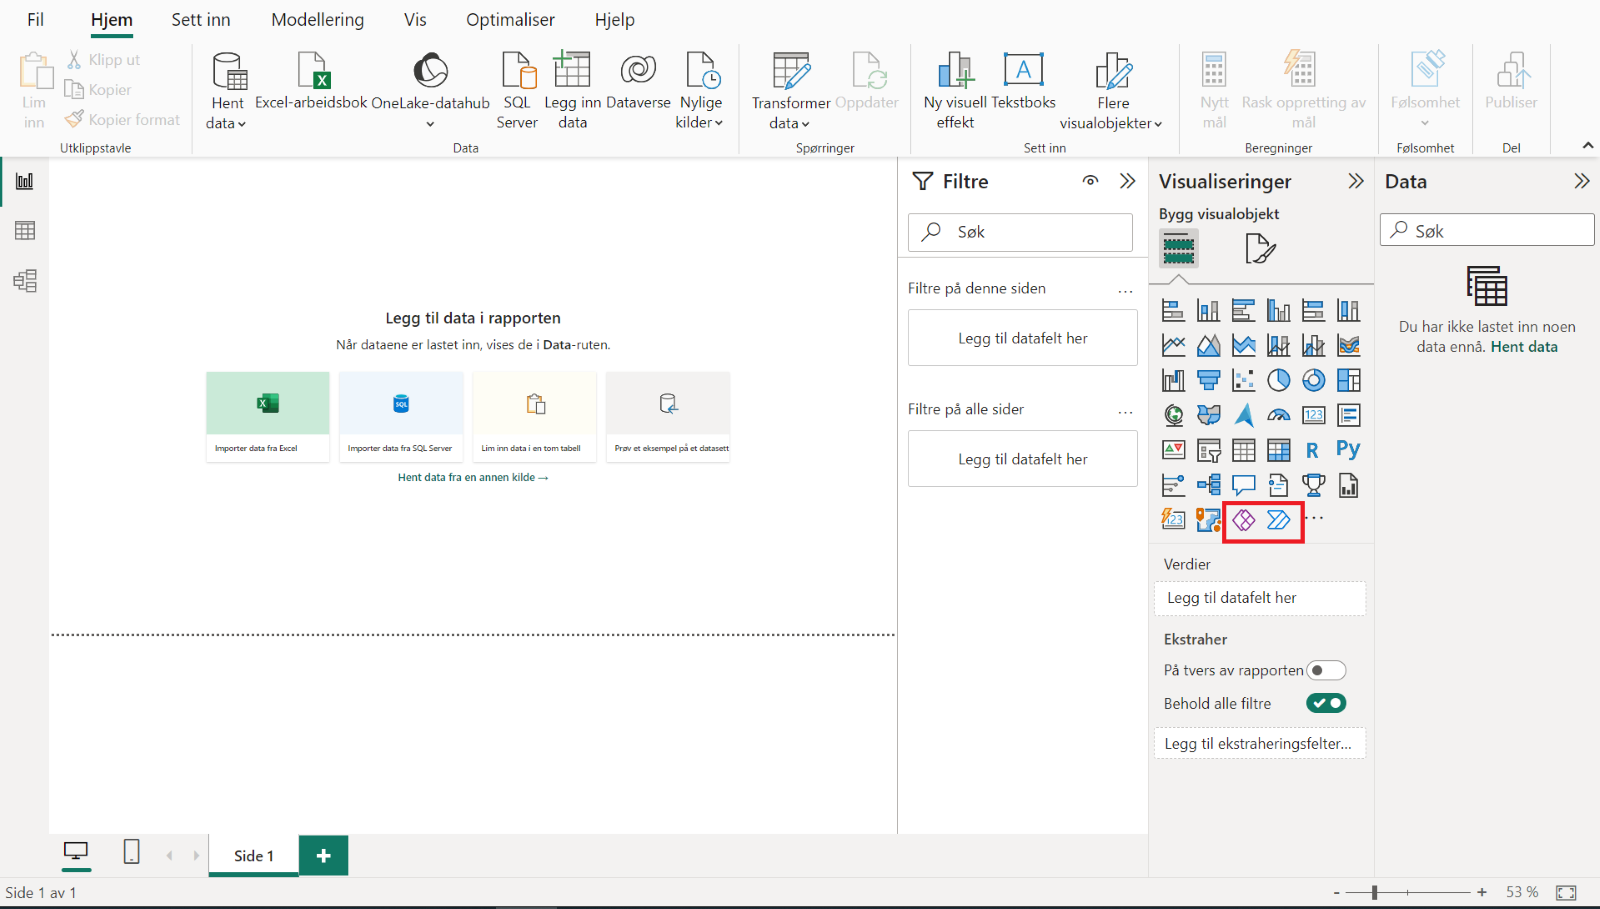Click Importer data fra SQL Server card
This screenshot has height=909, width=1600.
point(401,417)
